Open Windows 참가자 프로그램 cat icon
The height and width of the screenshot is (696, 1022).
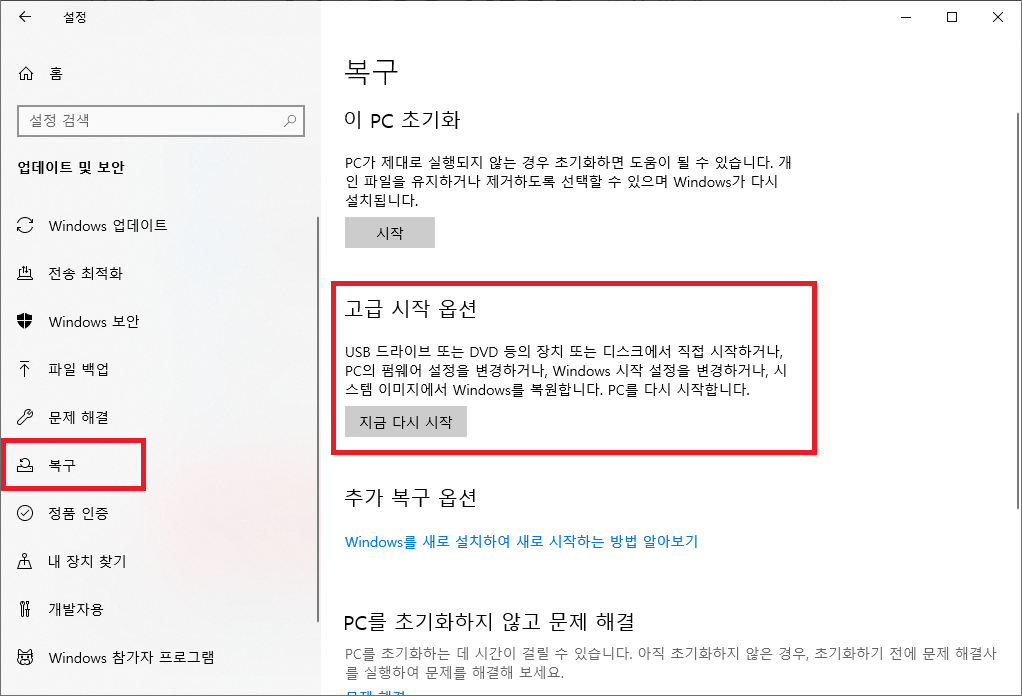25,657
